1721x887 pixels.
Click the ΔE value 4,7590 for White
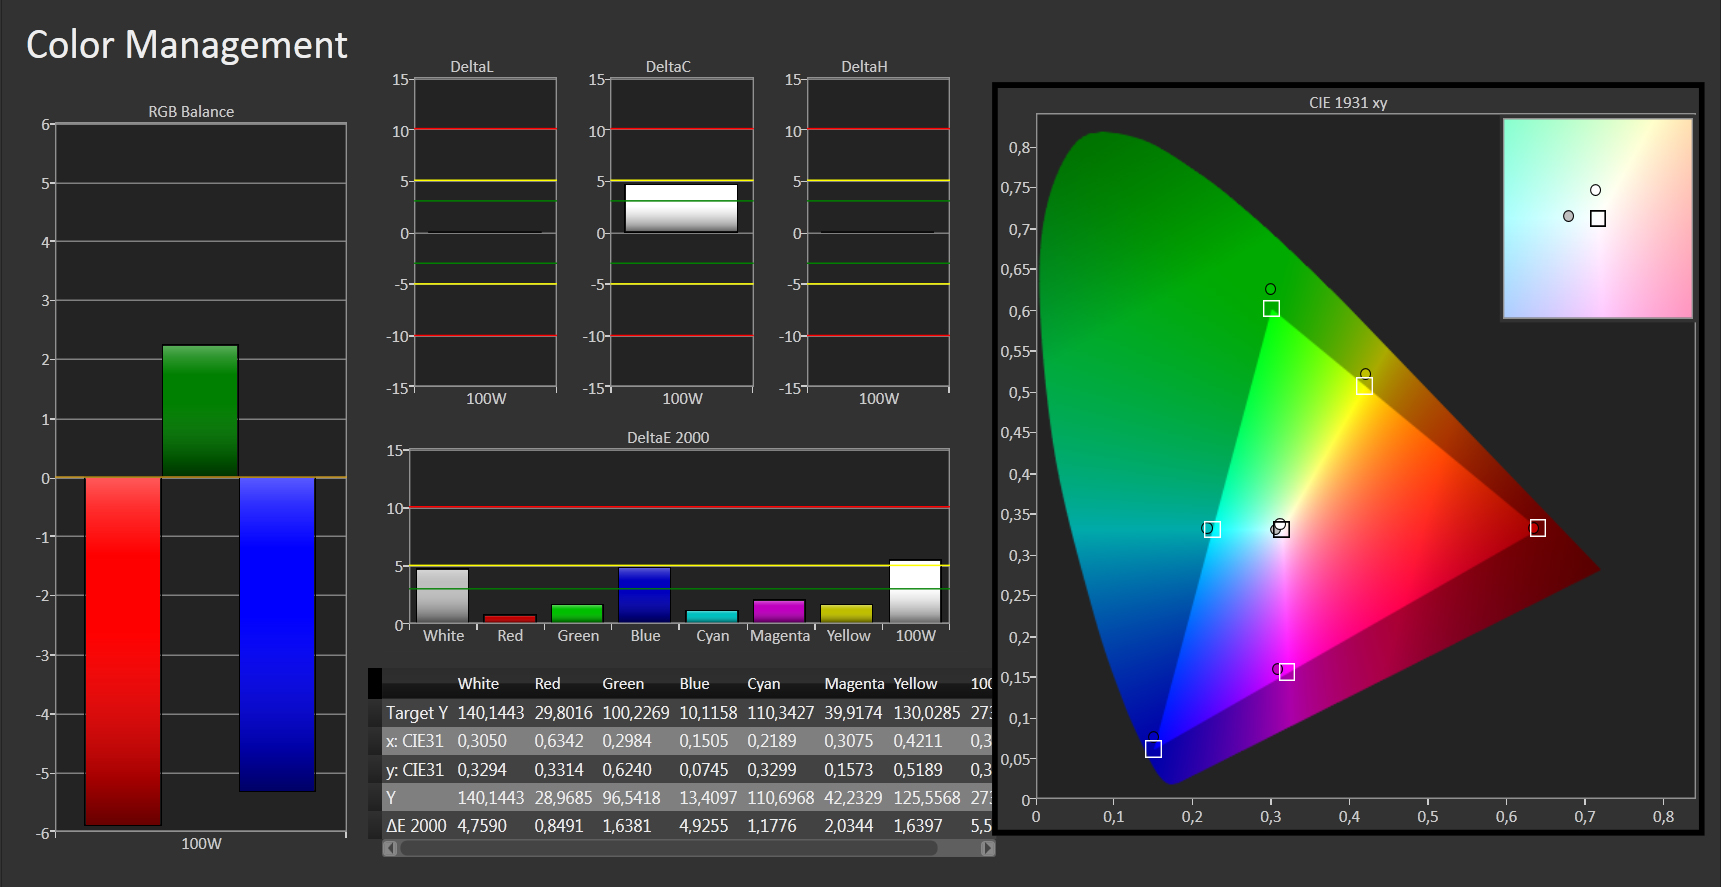(482, 826)
